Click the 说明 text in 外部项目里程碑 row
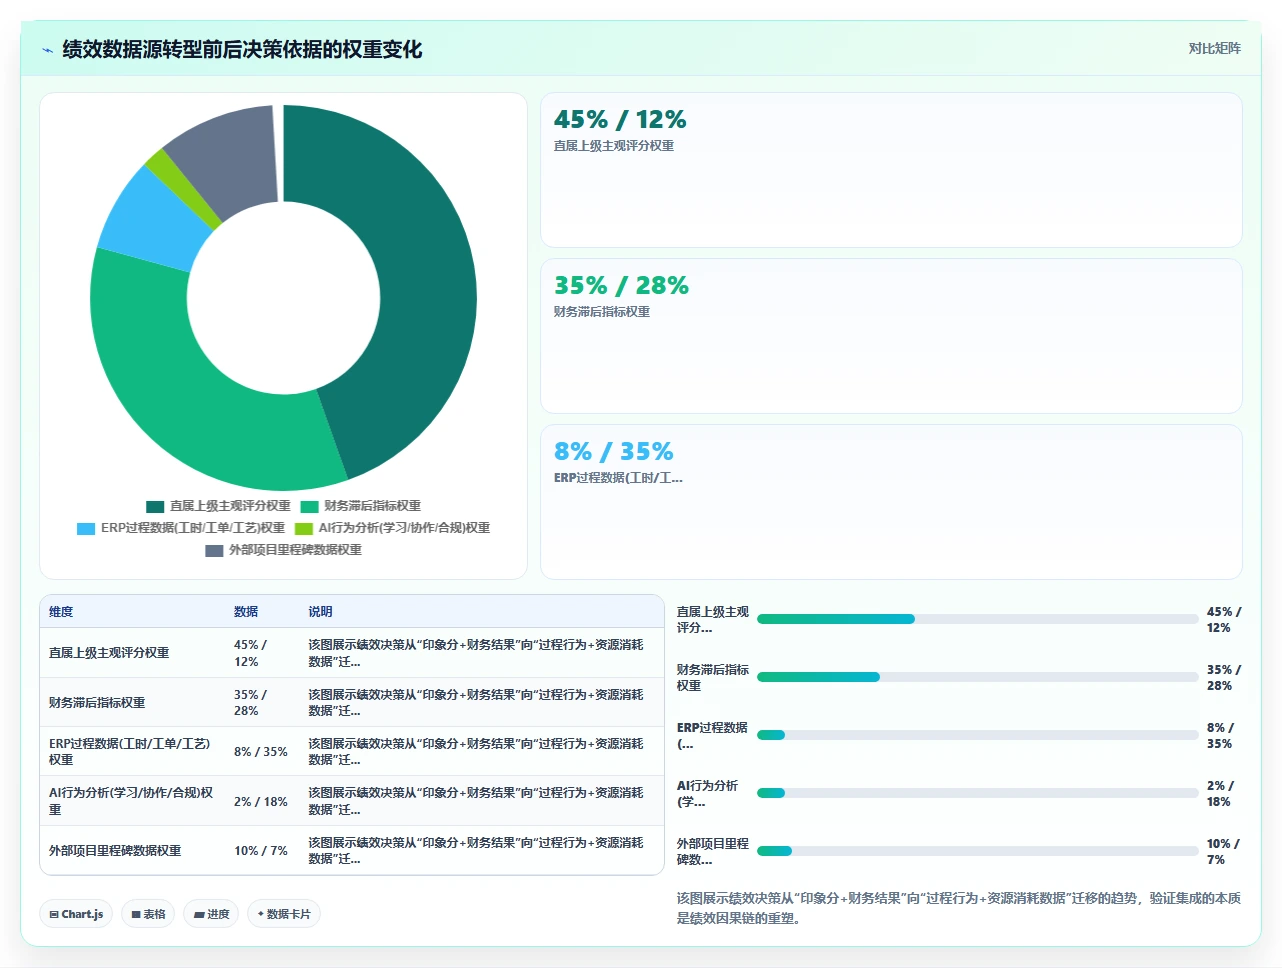 click(476, 851)
